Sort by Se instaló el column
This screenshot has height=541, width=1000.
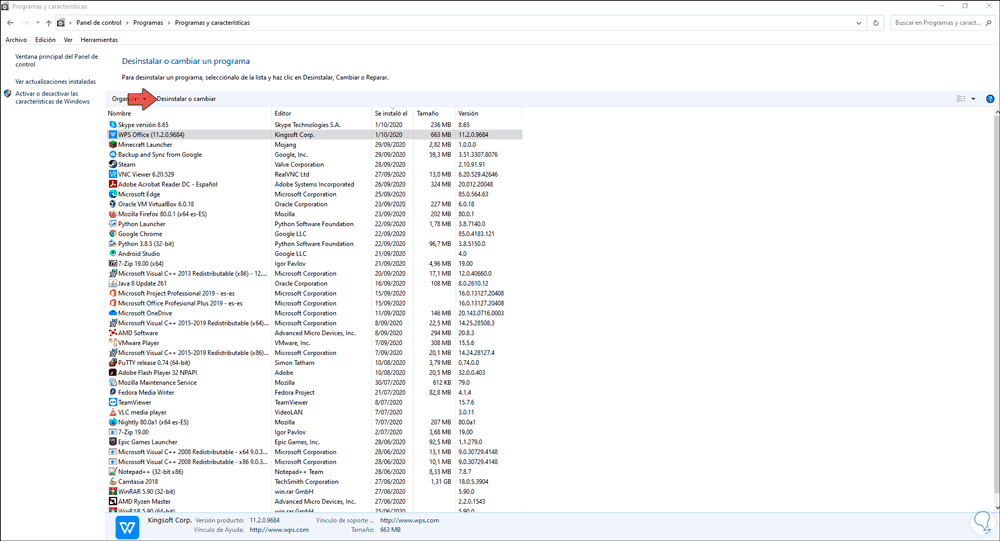click(x=393, y=114)
